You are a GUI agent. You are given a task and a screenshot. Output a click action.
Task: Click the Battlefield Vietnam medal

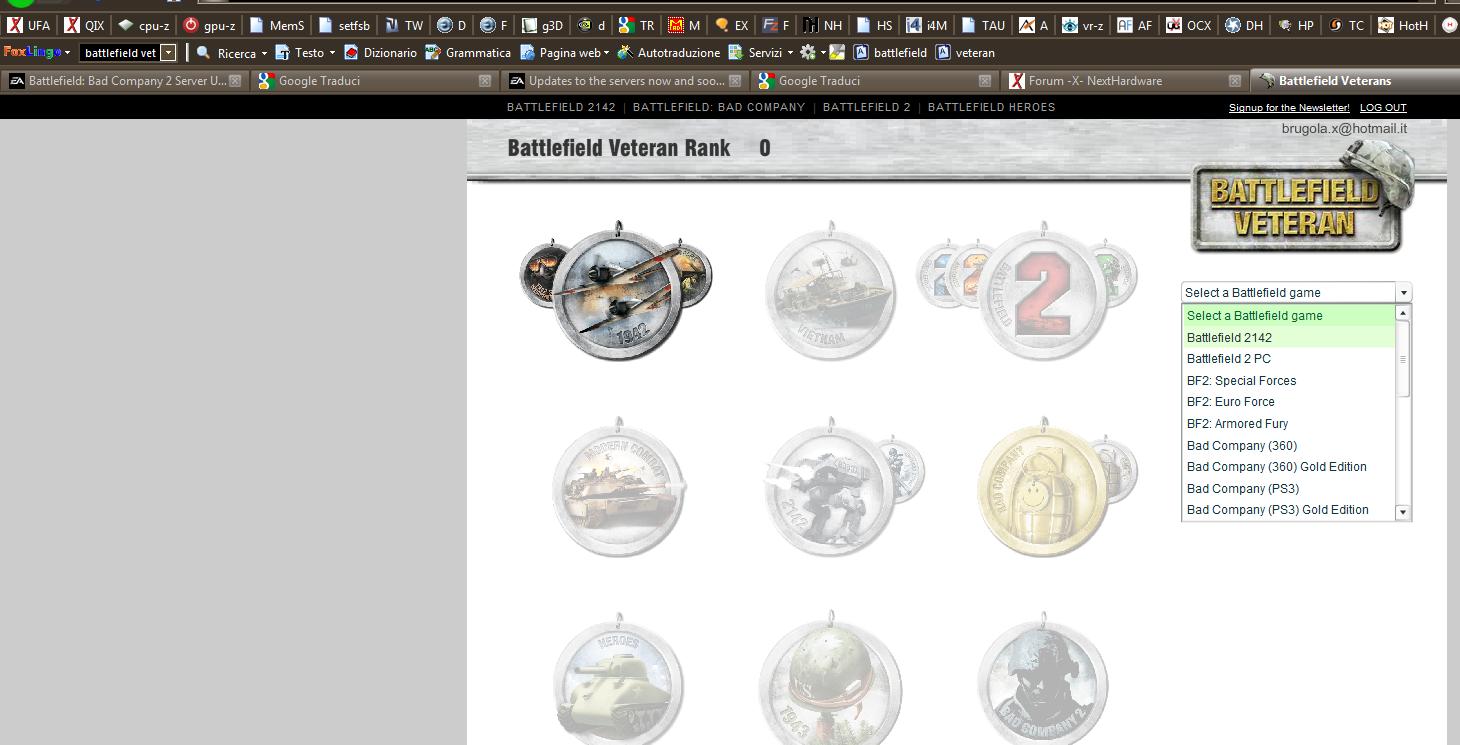830,290
